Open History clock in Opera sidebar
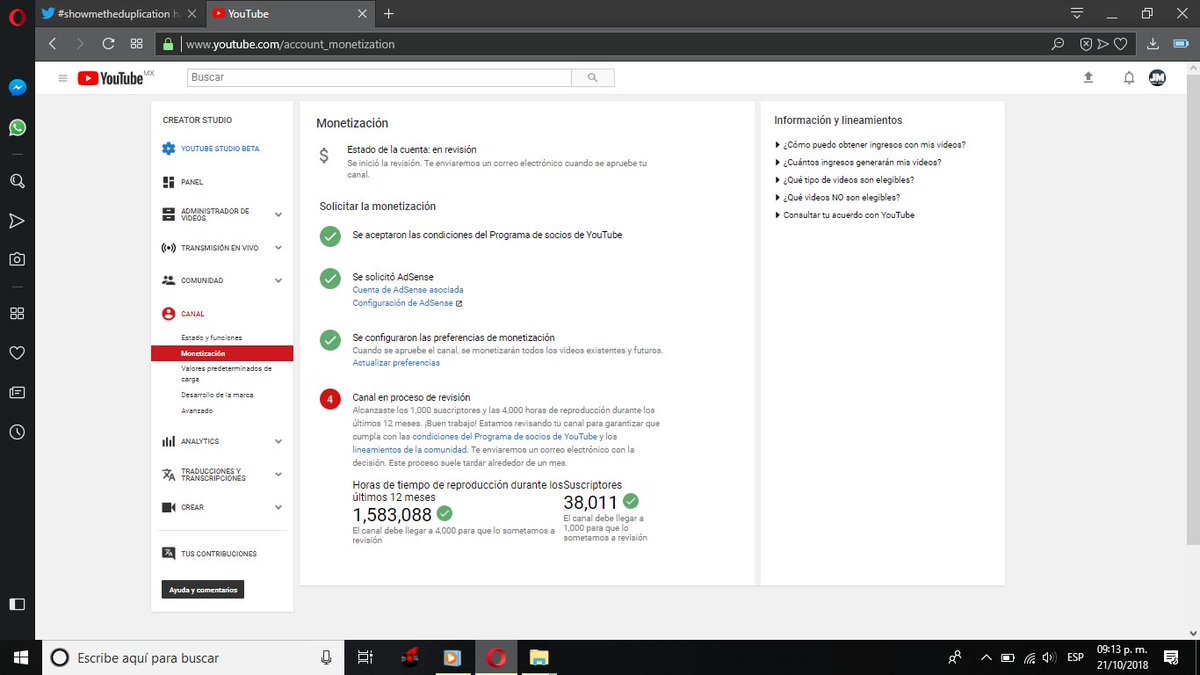Screen dimensions: 1200x675 tap(17, 432)
